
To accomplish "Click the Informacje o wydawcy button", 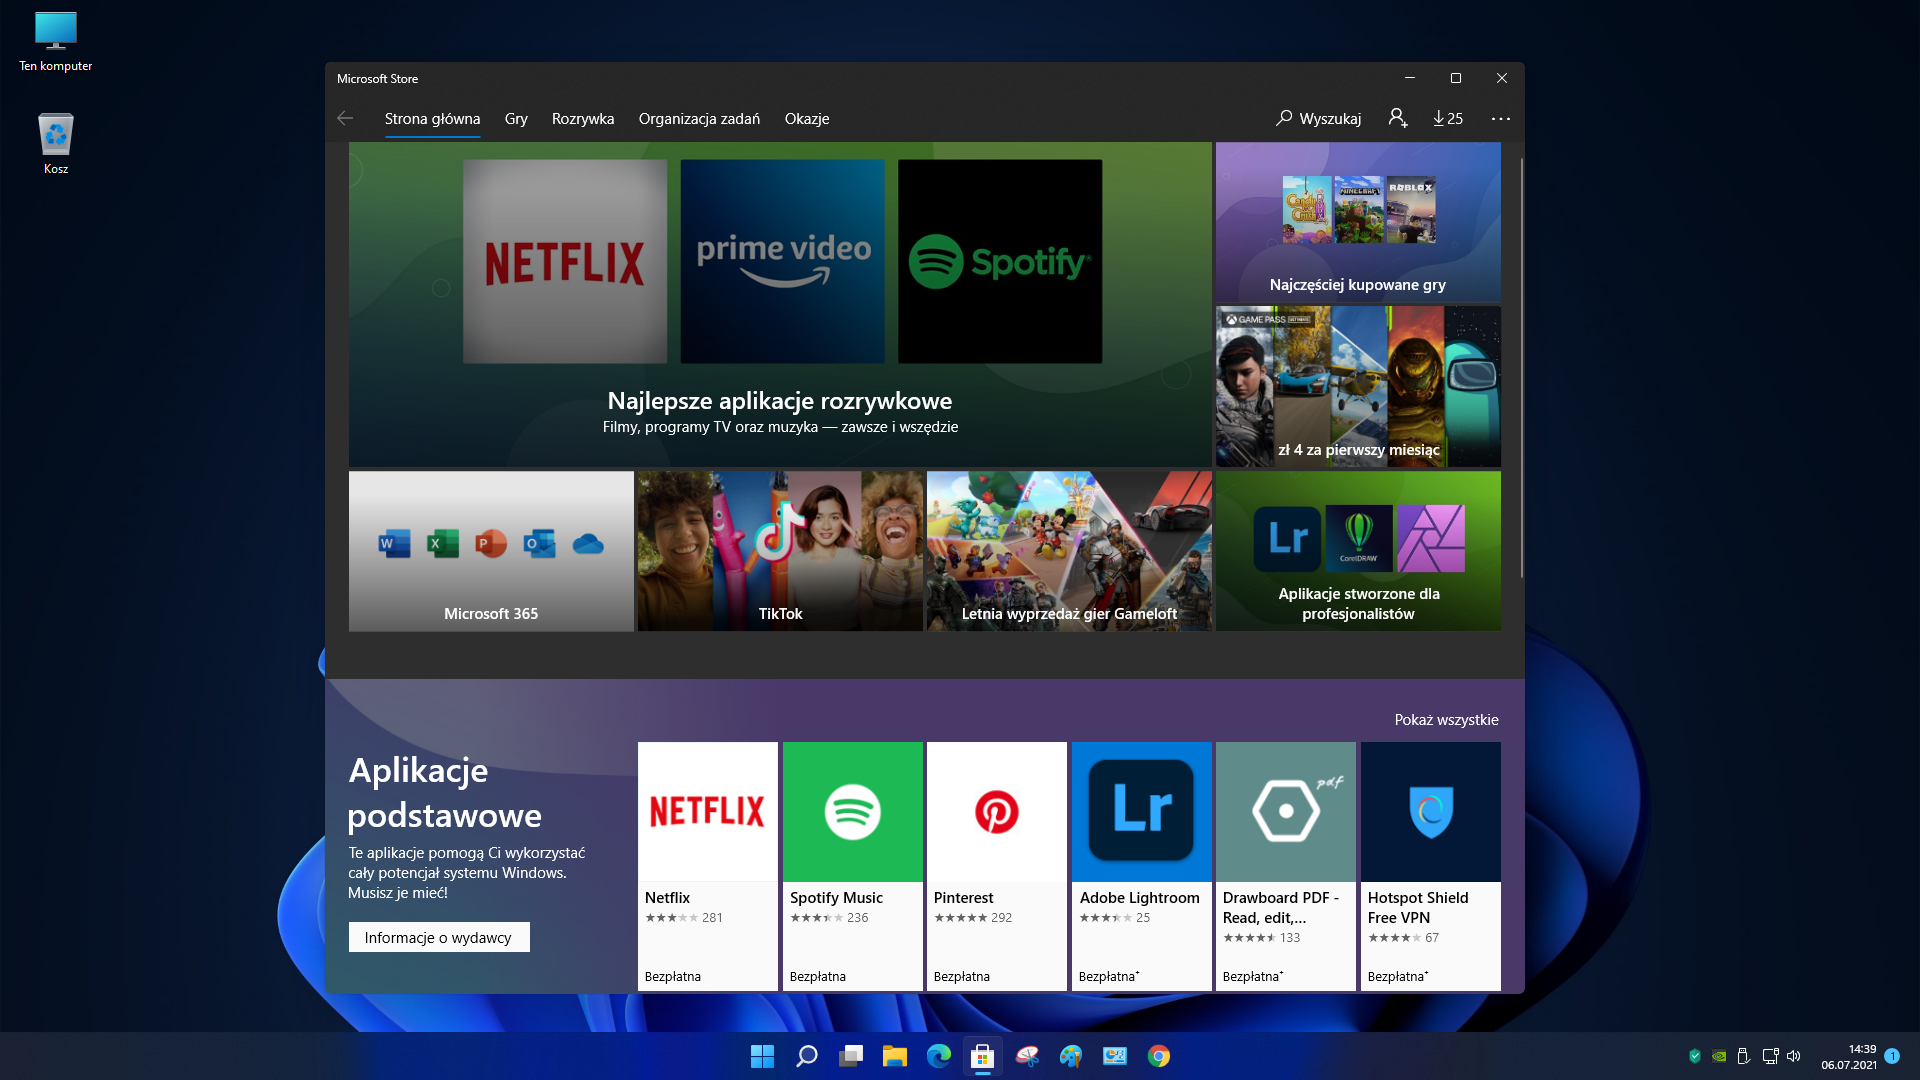I will pyautogui.click(x=439, y=937).
